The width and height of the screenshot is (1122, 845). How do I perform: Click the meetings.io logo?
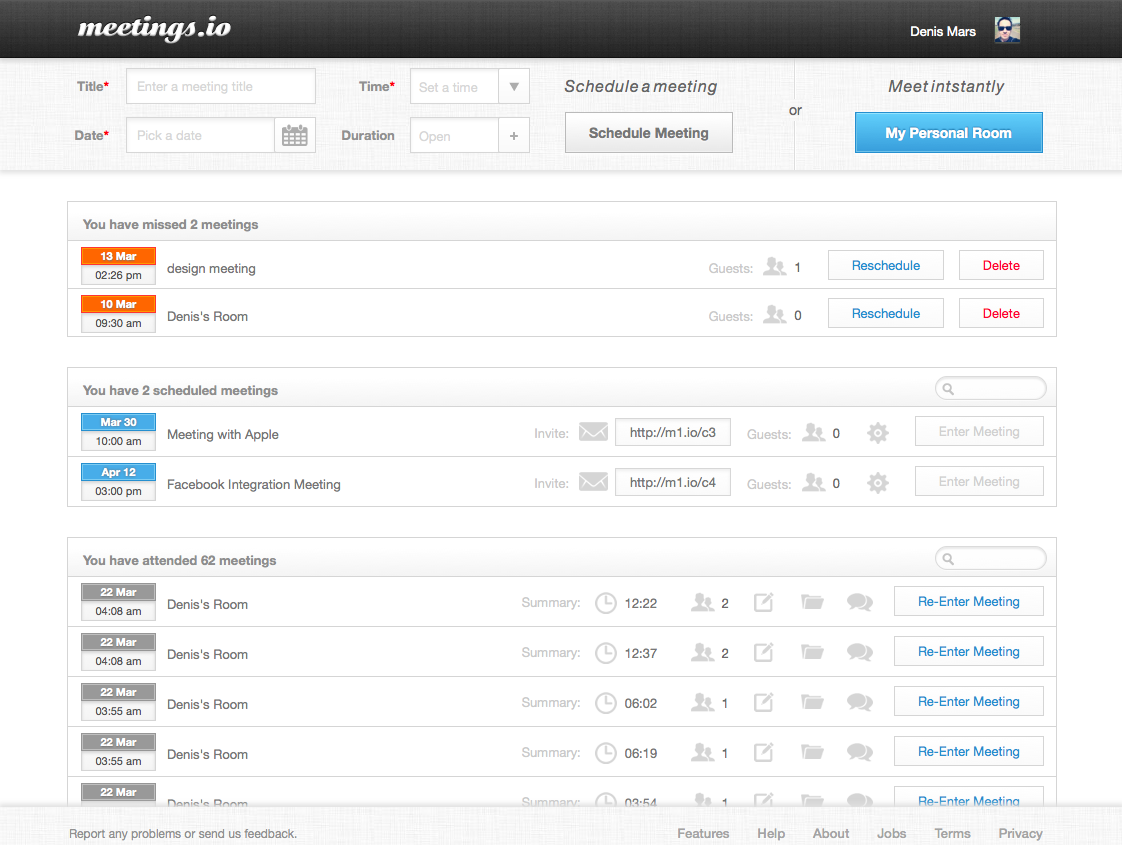(x=154, y=28)
